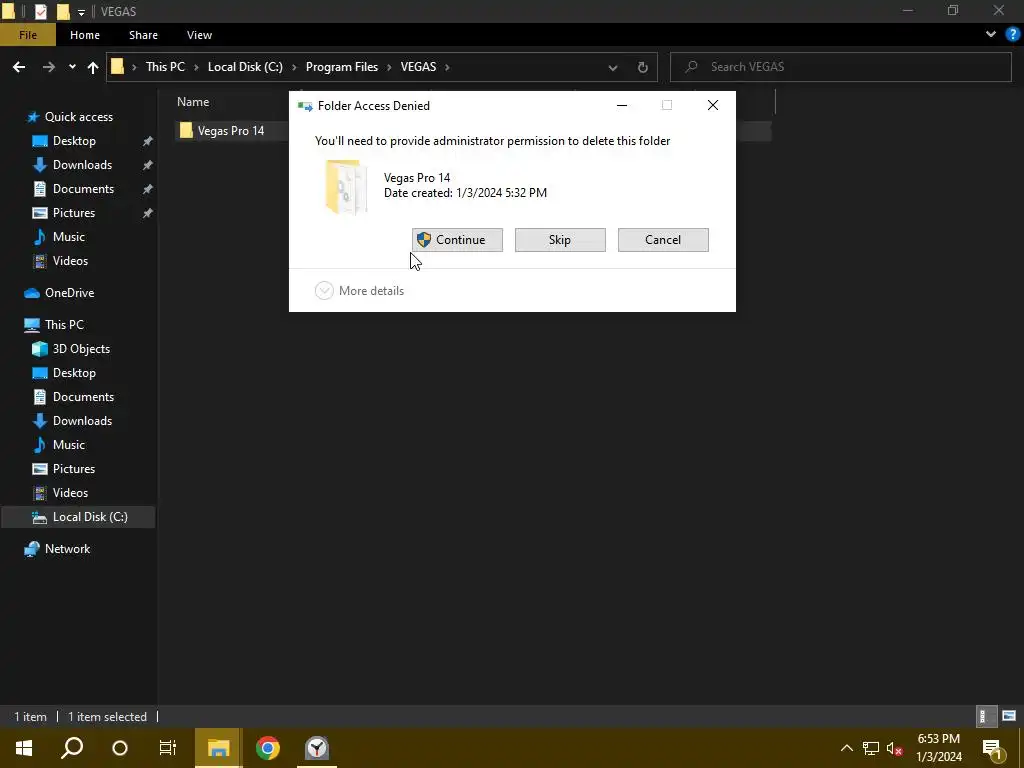Go up one folder level
Image resolution: width=1024 pixels, height=768 pixels.
(93, 67)
